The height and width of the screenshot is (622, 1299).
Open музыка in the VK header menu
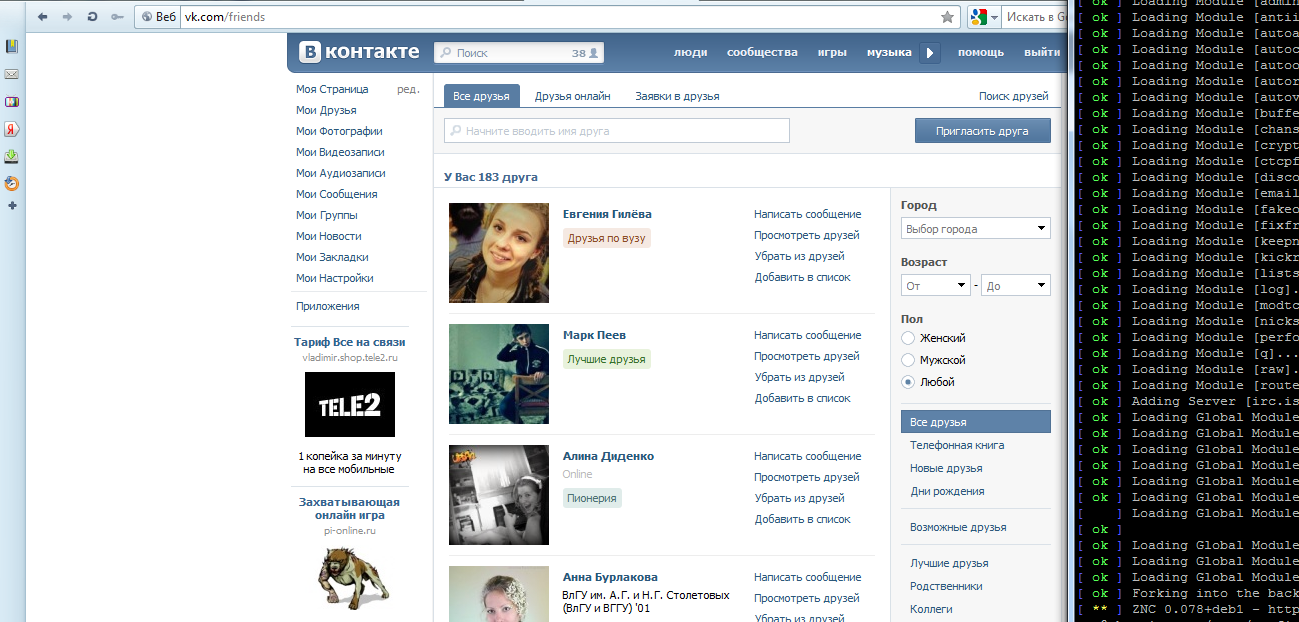[x=889, y=52]
